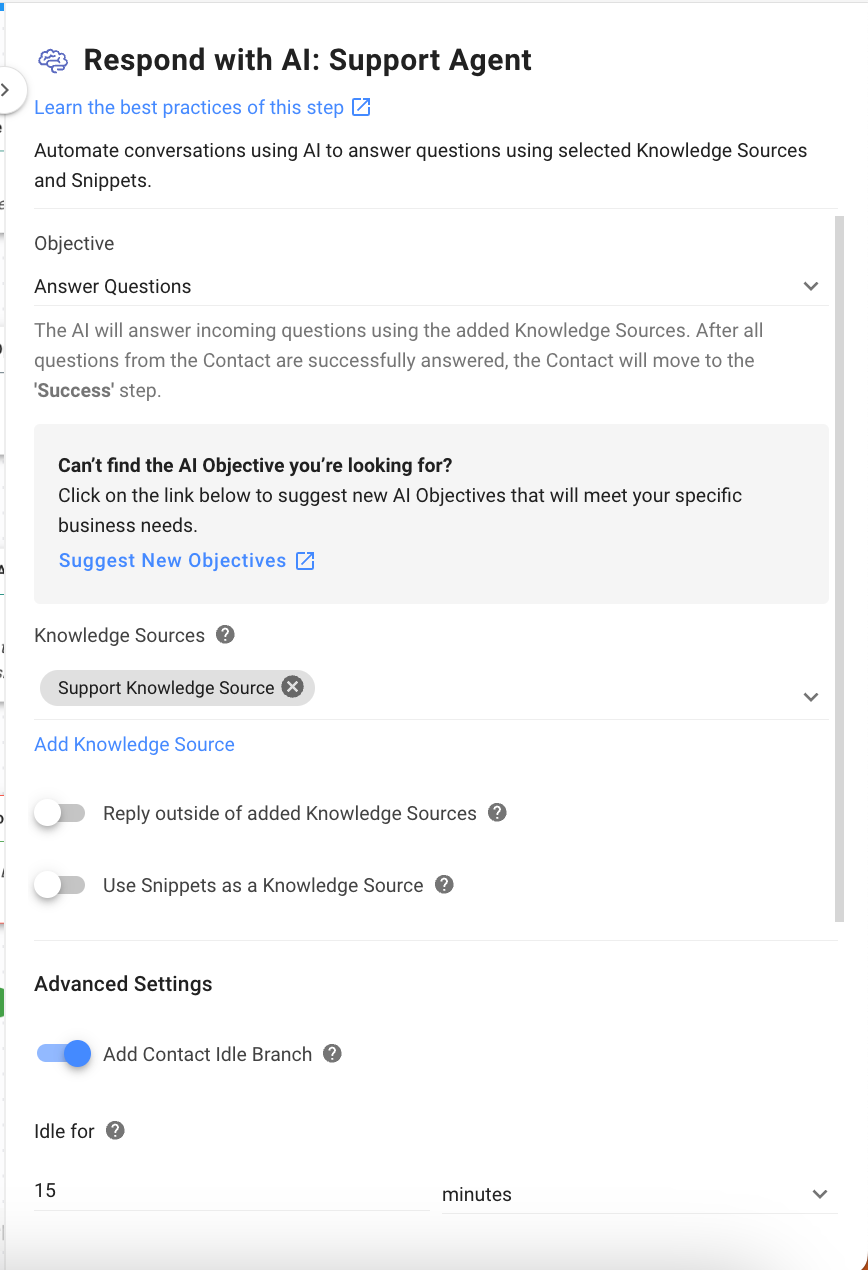Remove the Support Knowledge Source chip
This screenshot has height=1270, width=868.
click(x=292, y=687)
